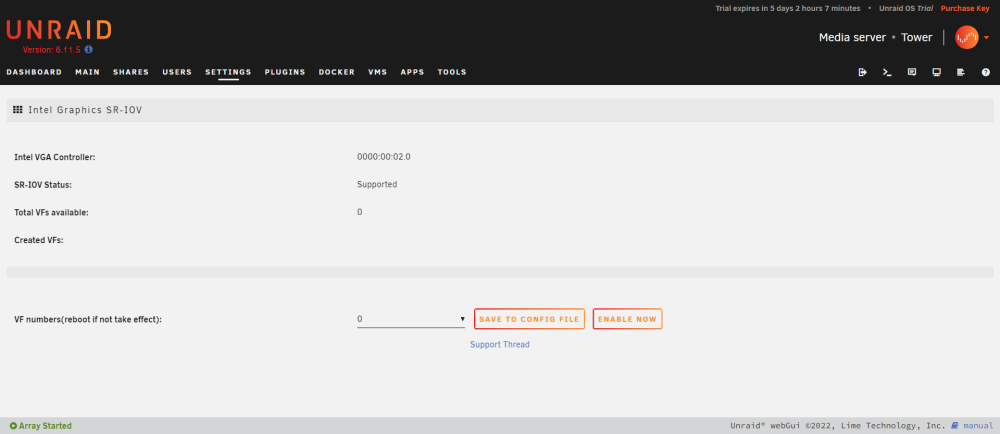Click the UNRAID logo

(x=59, y=30)
